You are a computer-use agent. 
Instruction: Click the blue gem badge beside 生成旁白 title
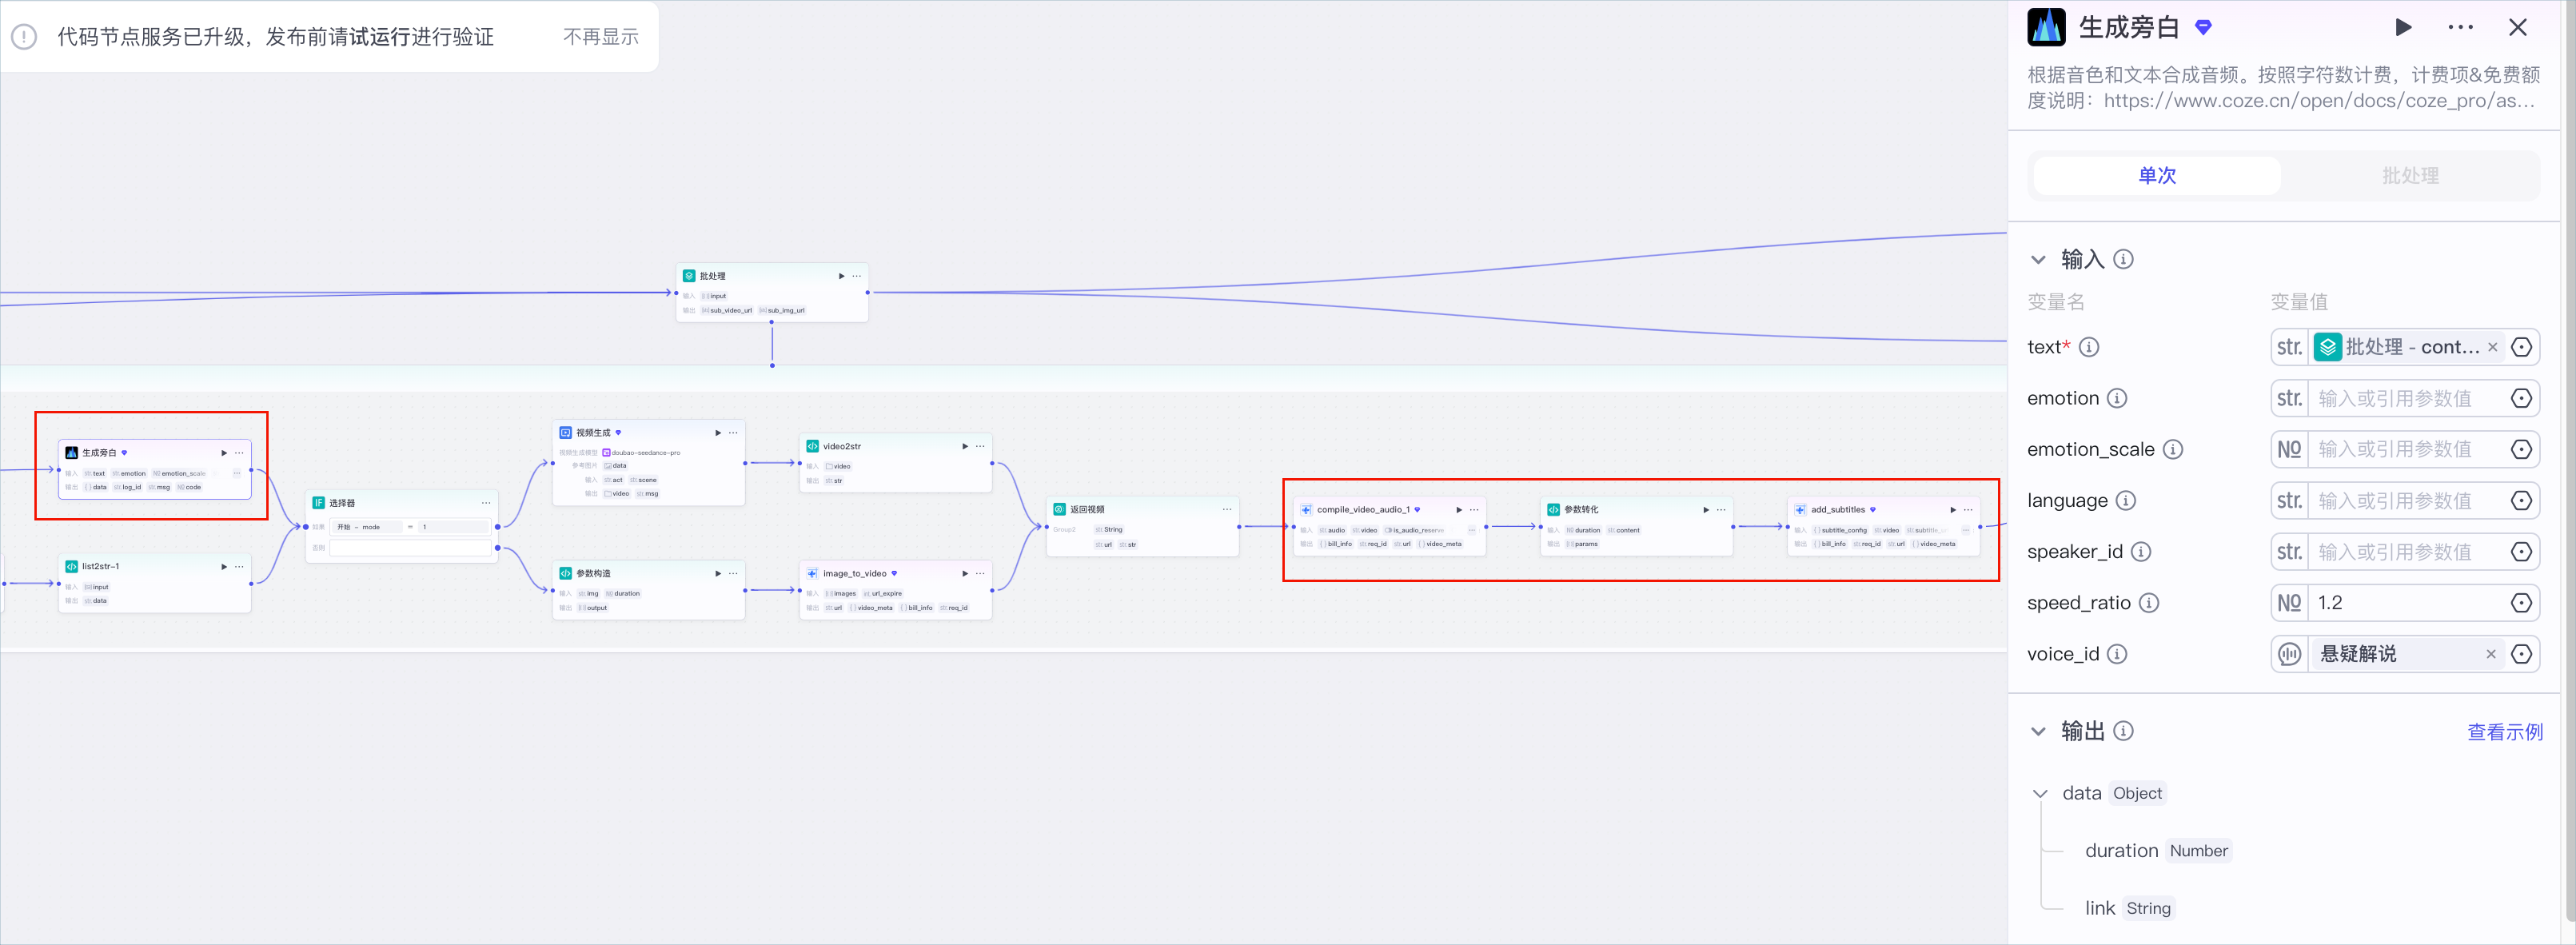pos(2203,28)
